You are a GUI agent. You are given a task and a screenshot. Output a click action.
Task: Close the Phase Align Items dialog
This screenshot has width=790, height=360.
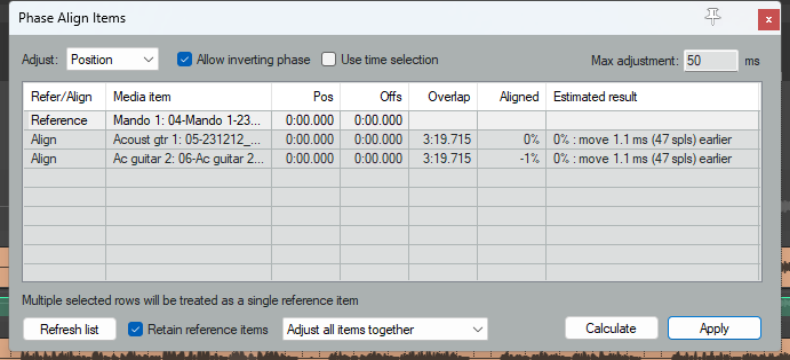point(768,20)
